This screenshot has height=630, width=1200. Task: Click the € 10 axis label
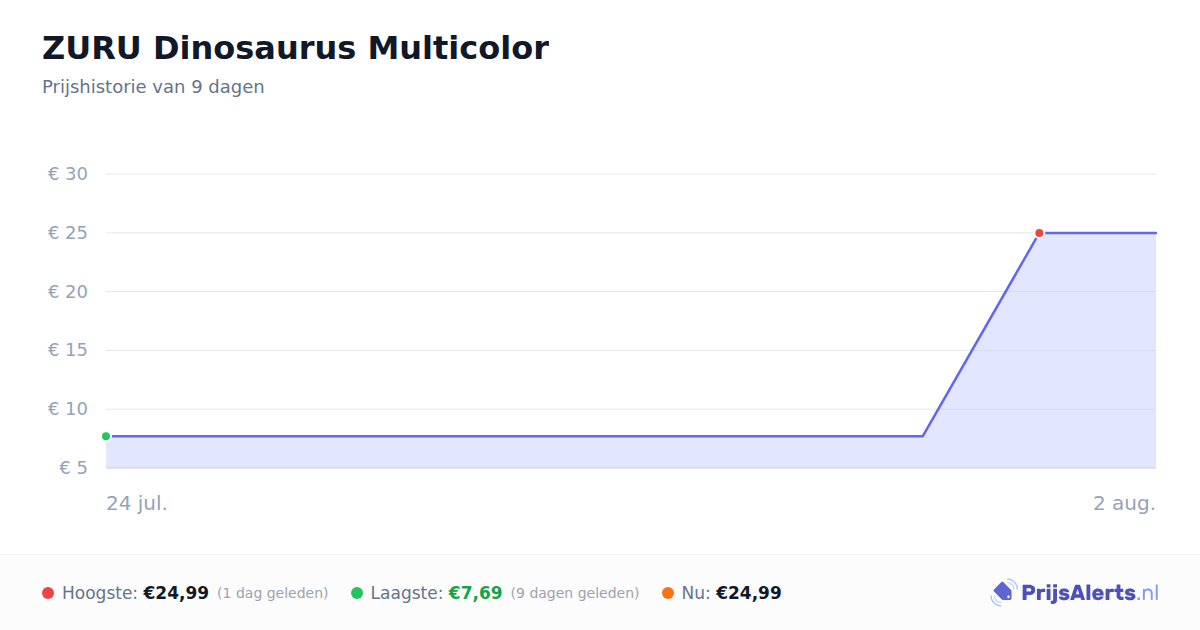coord(68,409)
